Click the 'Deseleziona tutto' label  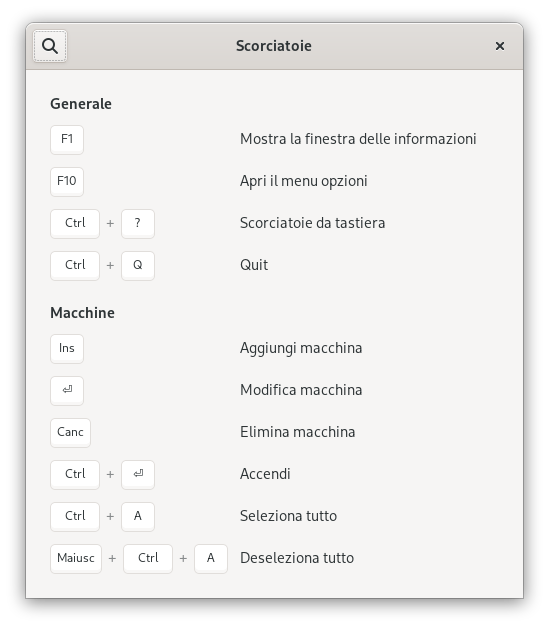click(x=297, y=558)
